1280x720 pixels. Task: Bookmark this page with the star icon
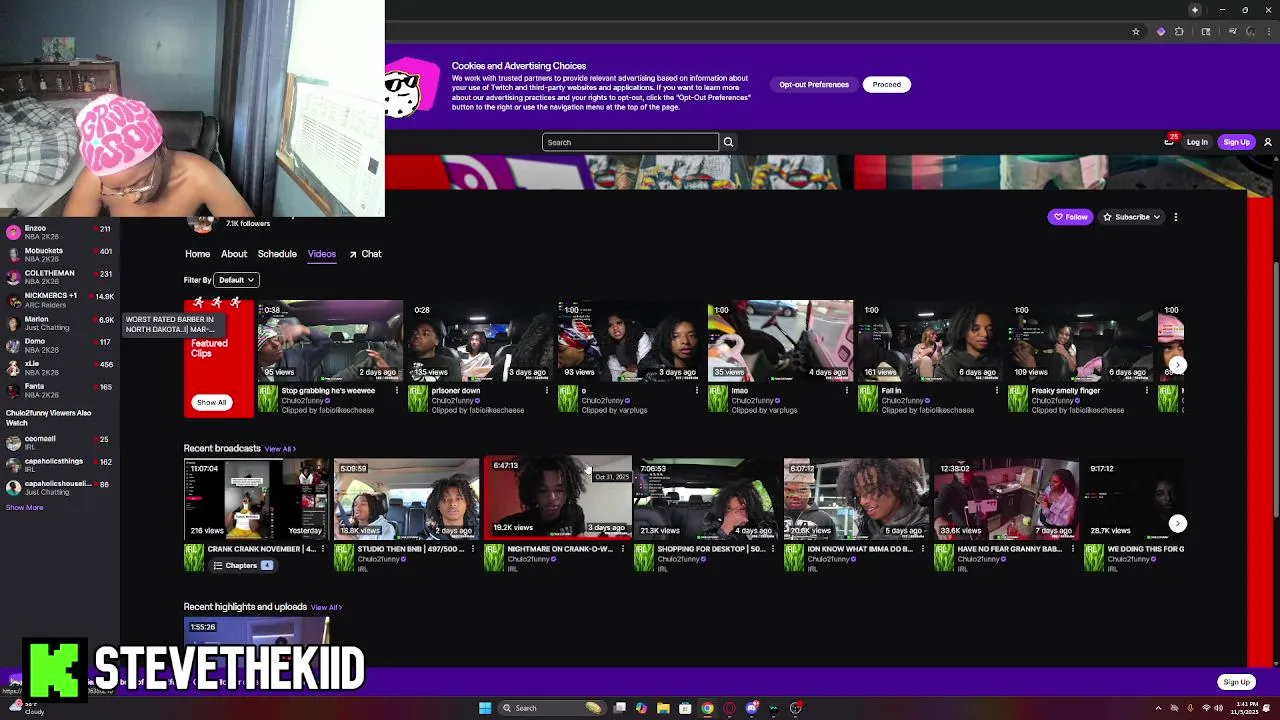[x=1135, y=32]
